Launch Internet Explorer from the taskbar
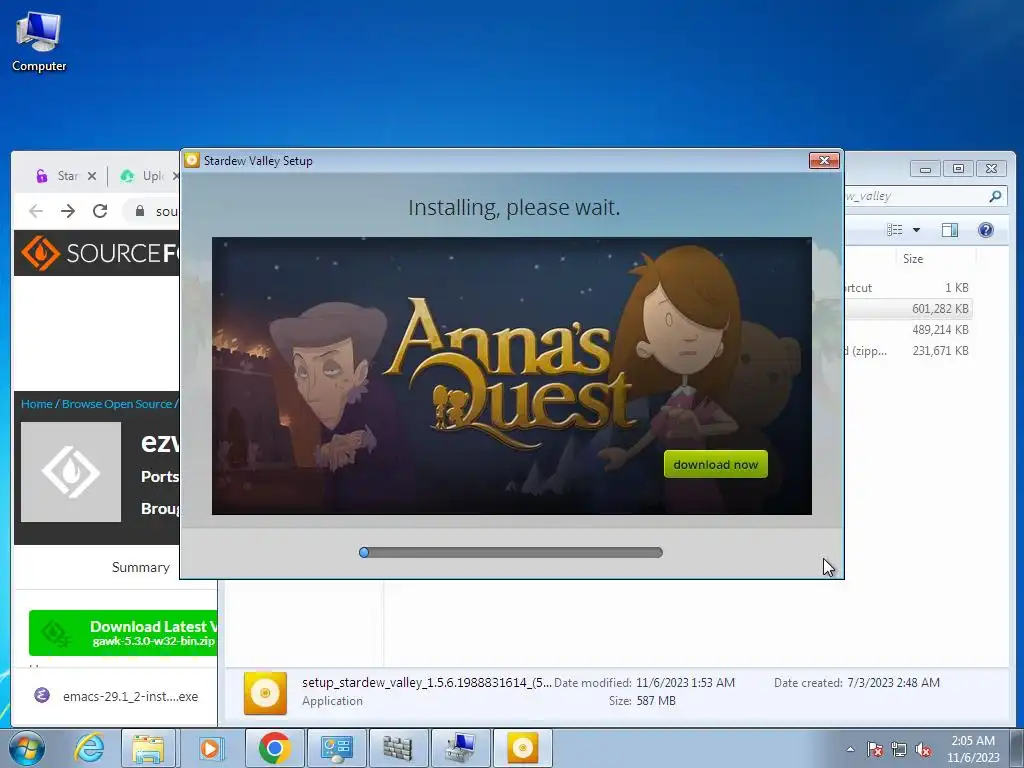The height and width of the screenshot is (768, 1024). (x=89, y=748)
